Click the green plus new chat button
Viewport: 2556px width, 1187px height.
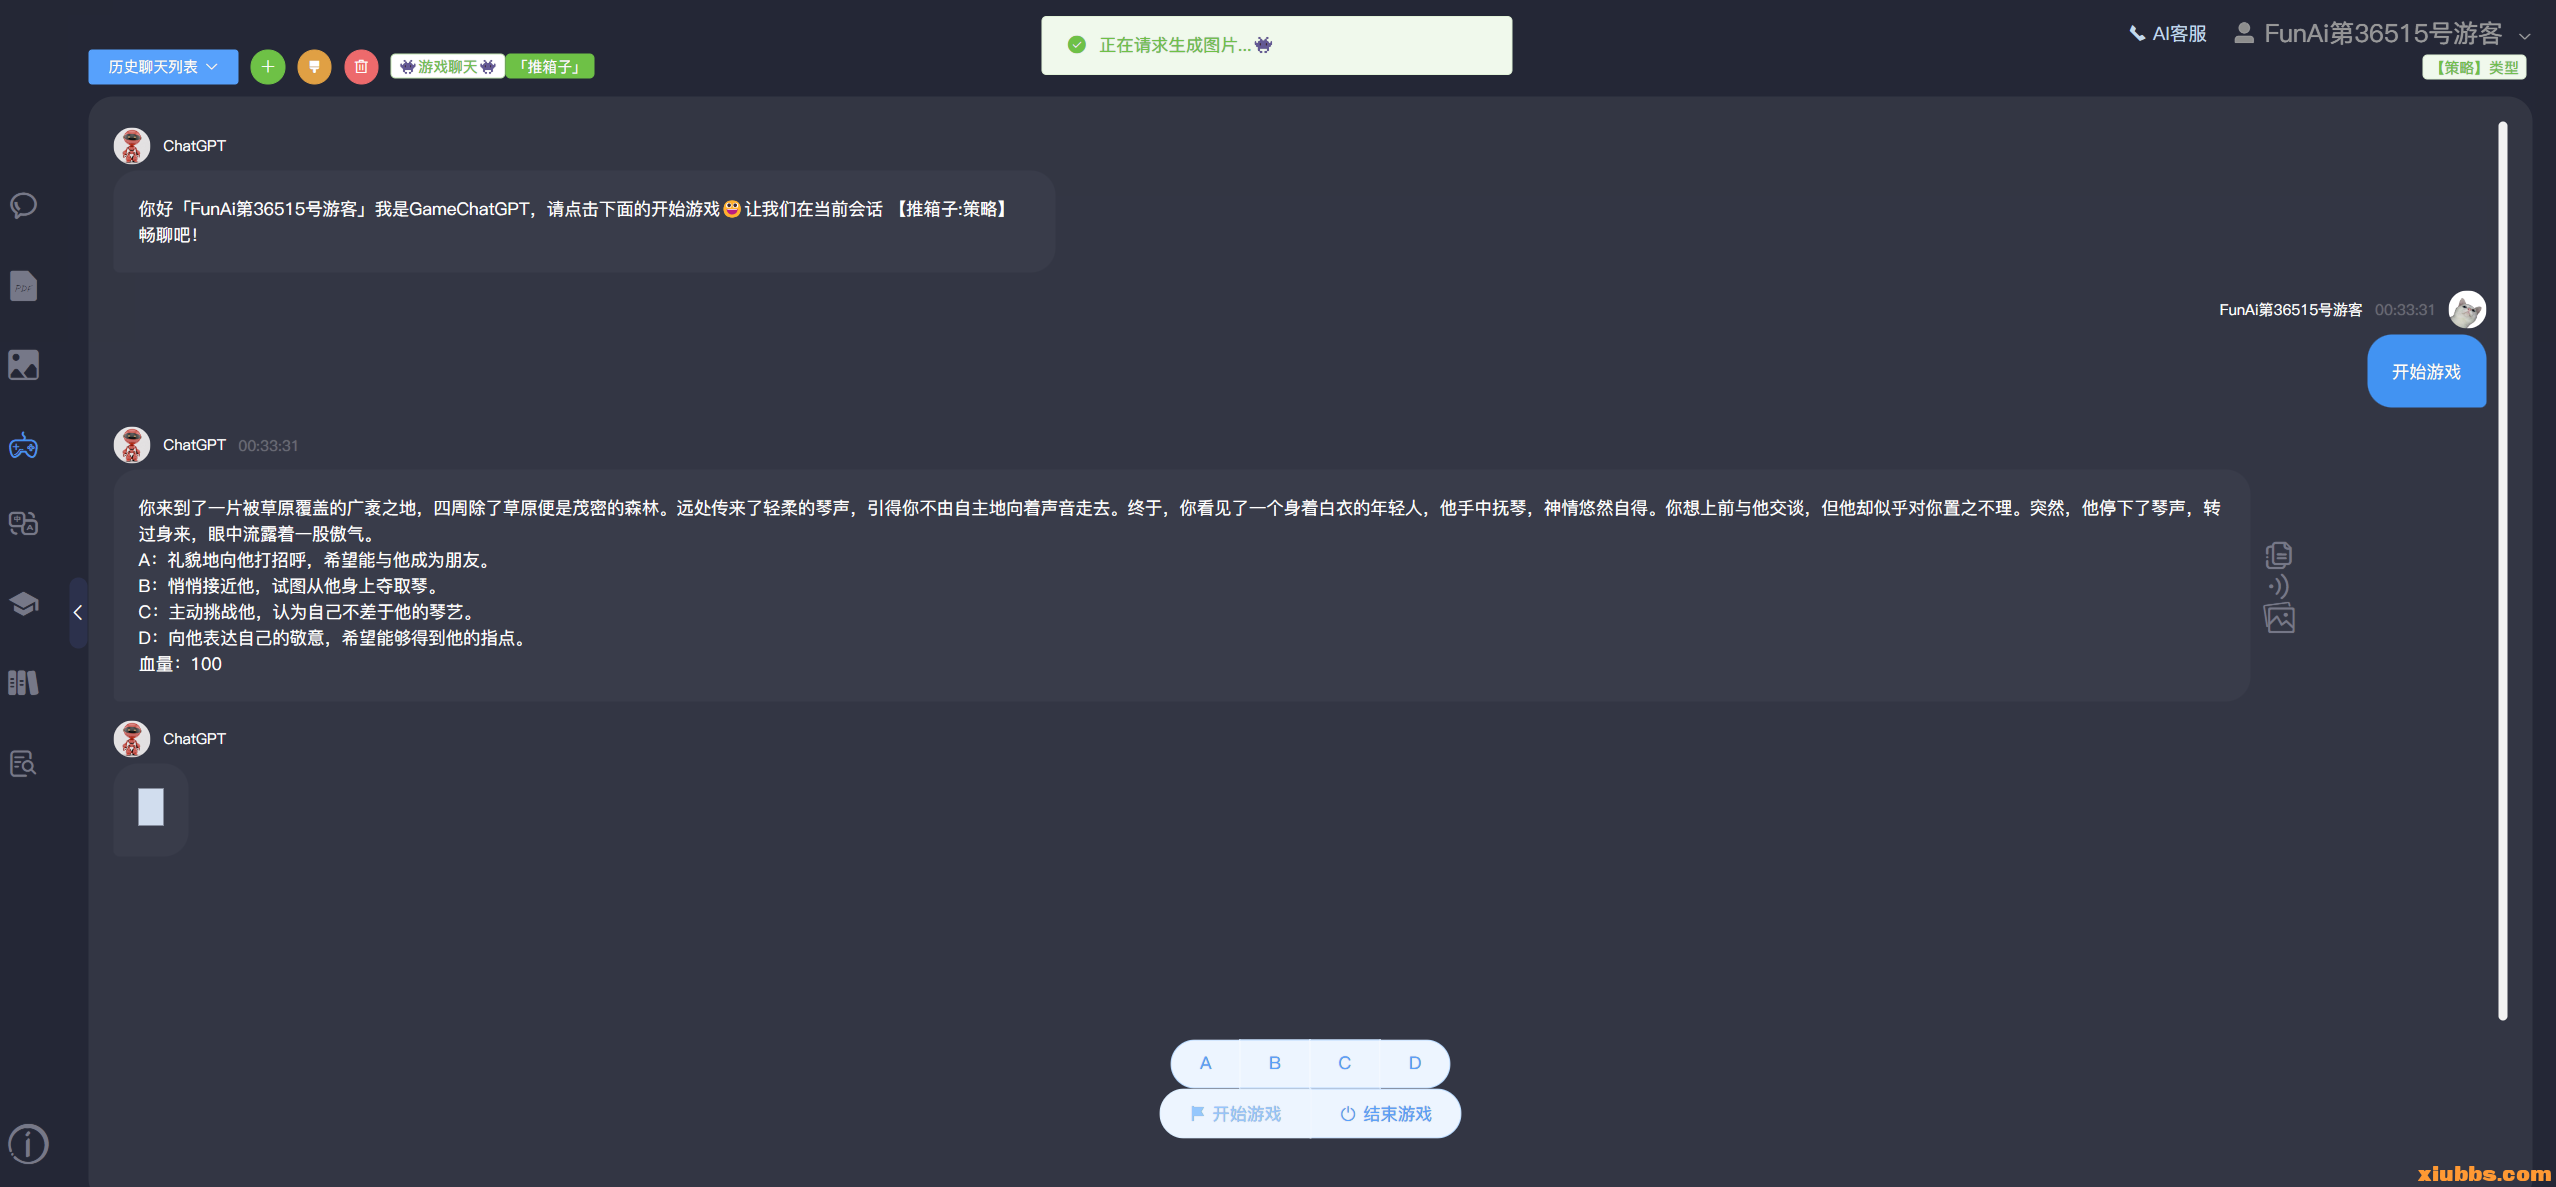pos(267,67)
